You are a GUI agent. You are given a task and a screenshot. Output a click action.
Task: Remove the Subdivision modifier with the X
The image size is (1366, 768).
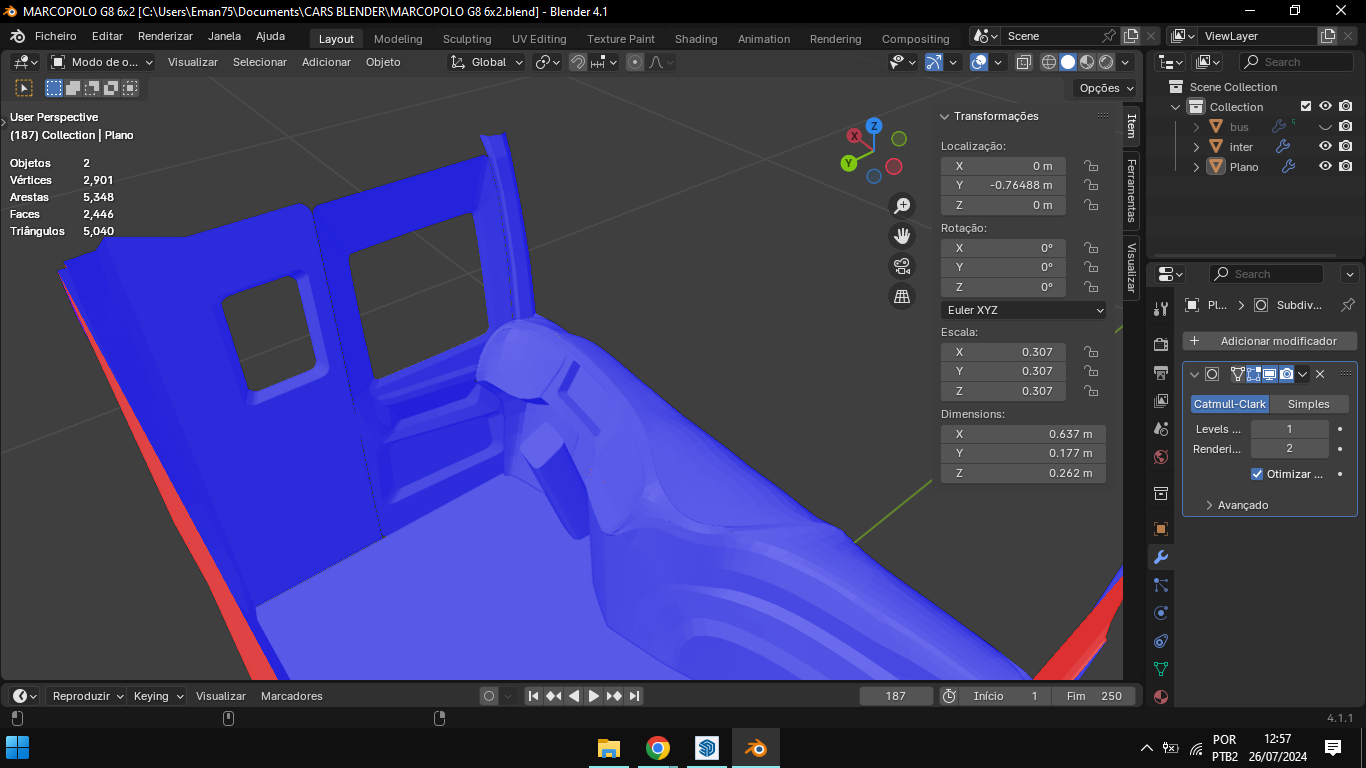[1320, 374]
